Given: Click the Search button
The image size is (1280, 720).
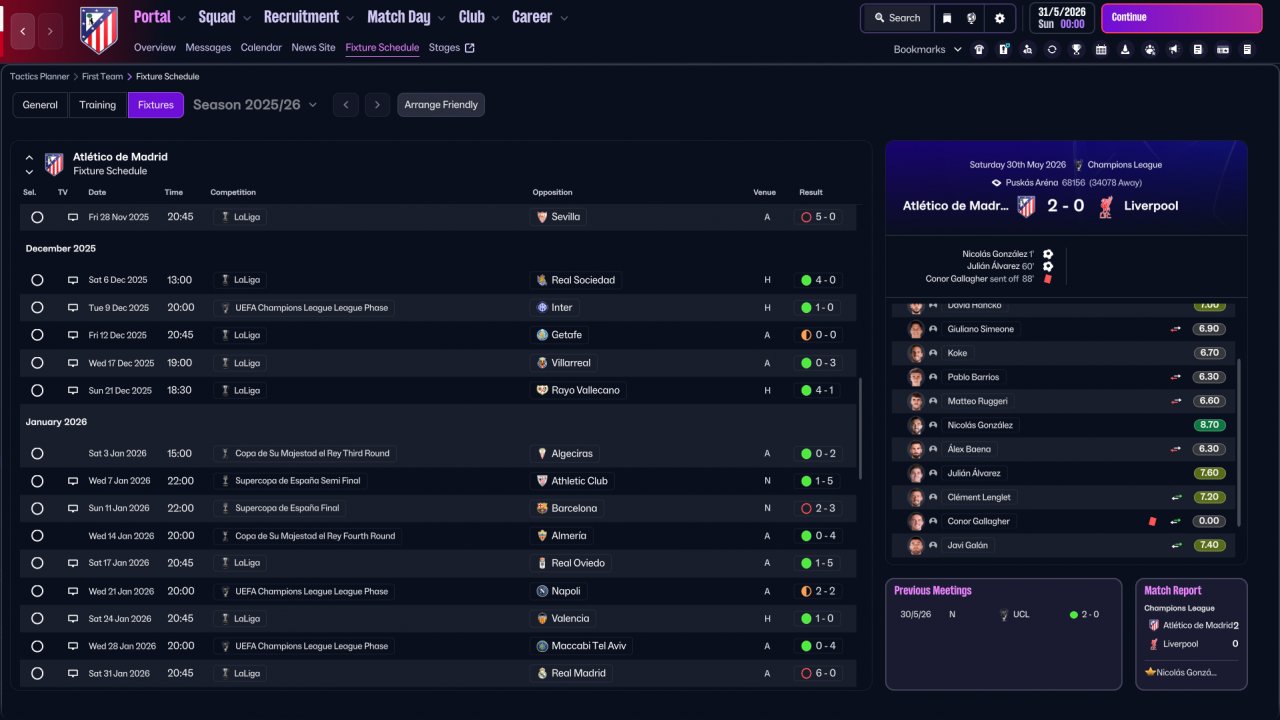Looking at the screenshot, I should click(896, 18).
